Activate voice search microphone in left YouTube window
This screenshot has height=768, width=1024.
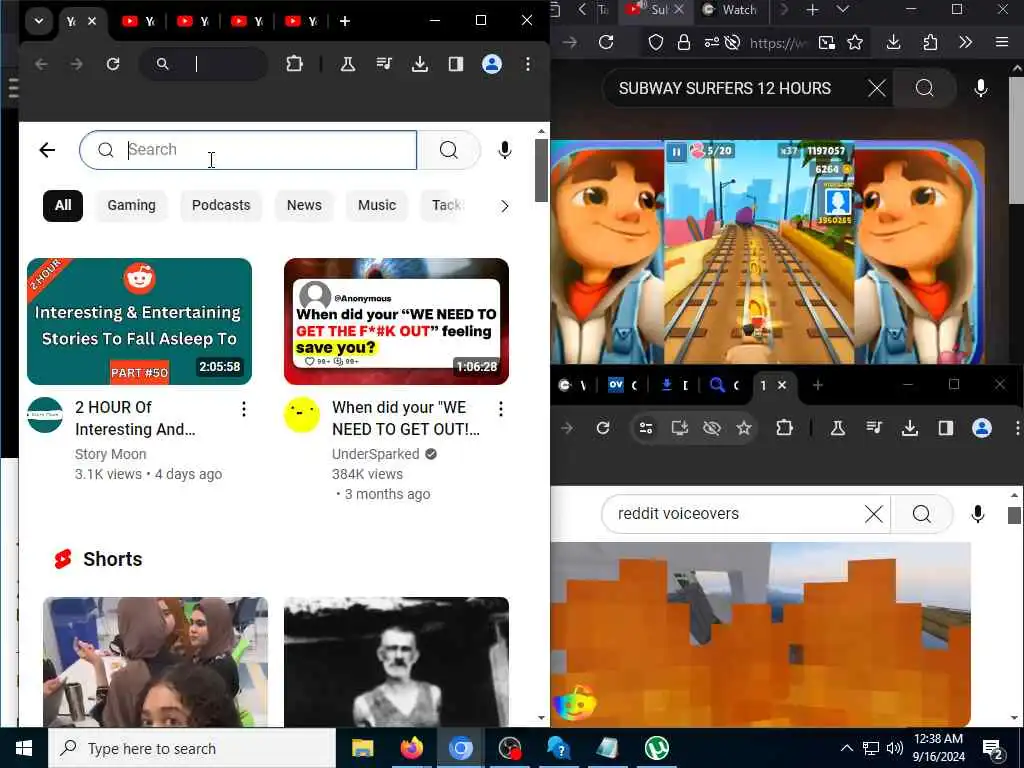(x=504, y=150)
